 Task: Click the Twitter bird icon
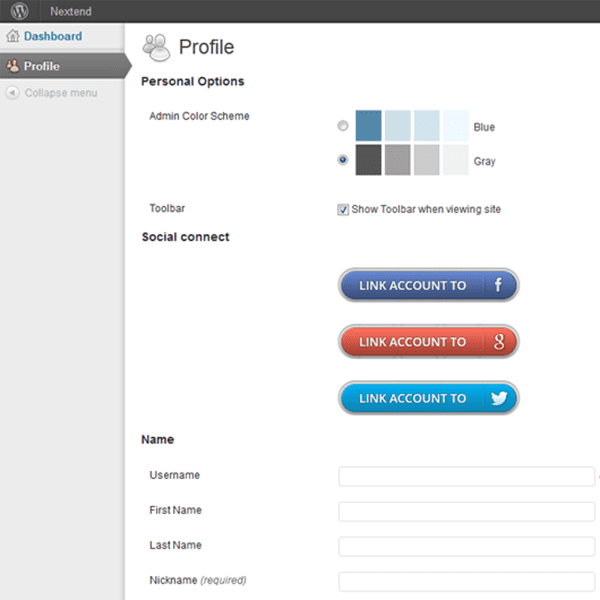click(499, 398)
